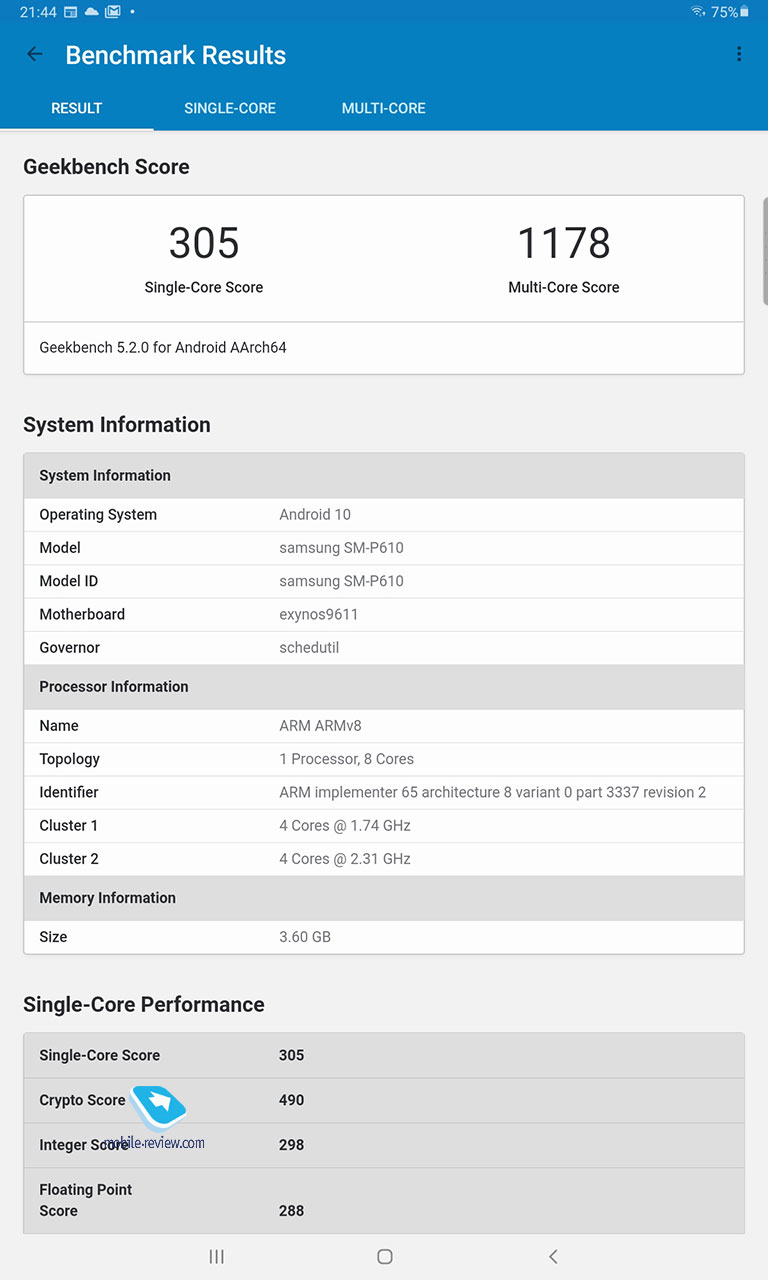Open the three-dot overflow menu
This screenshot has height=1280, width=768.
(x=739, y=55)
